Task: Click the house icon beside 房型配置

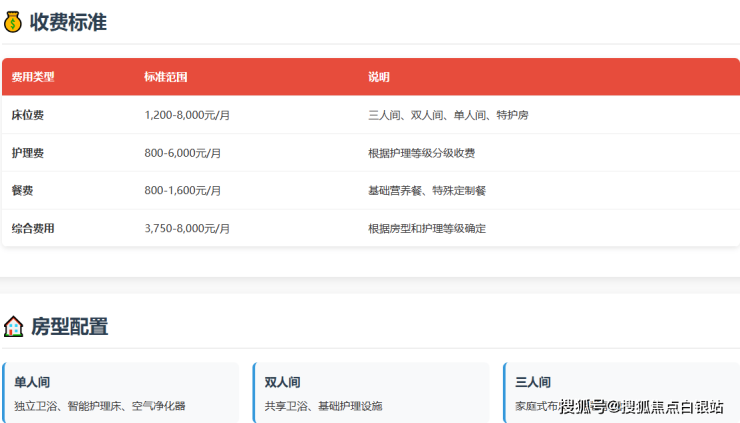Action: (14, 326)
